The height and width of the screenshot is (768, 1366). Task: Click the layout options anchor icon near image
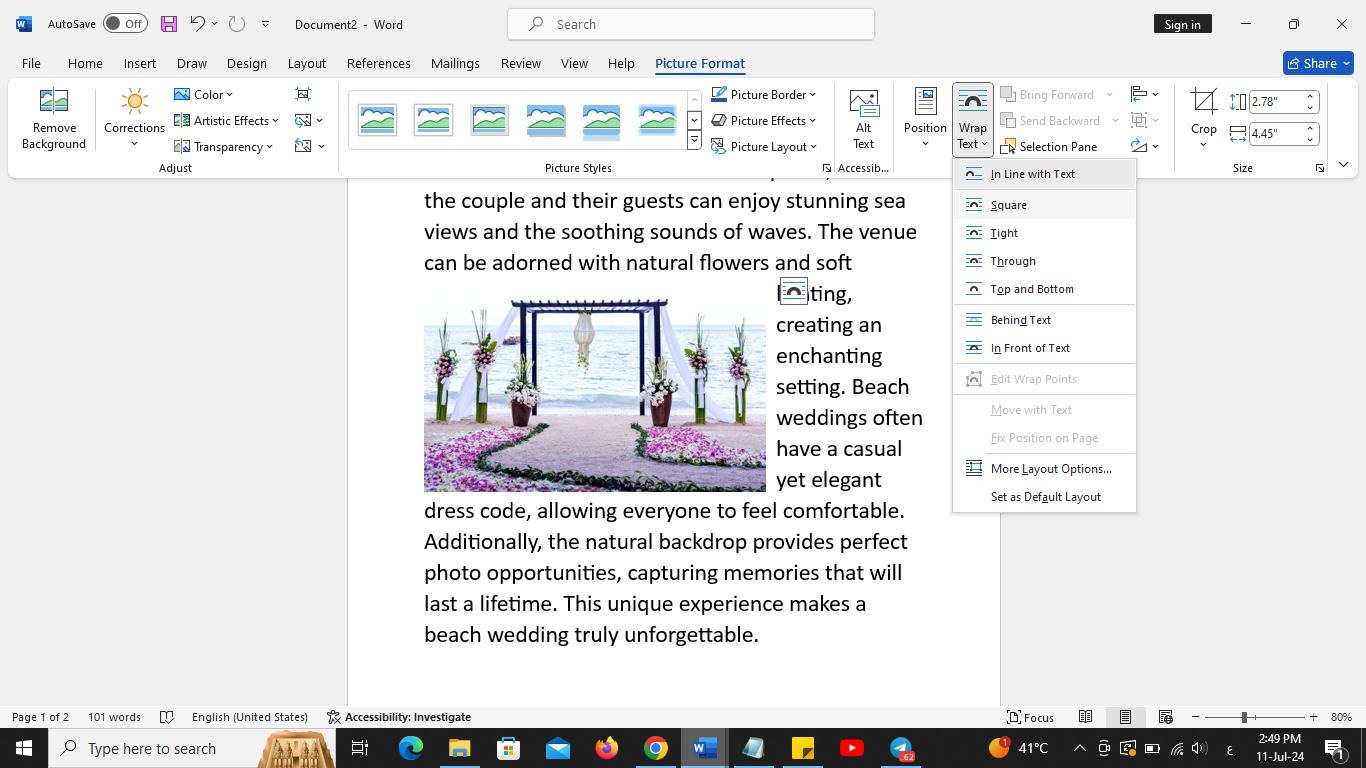point(793,292)
